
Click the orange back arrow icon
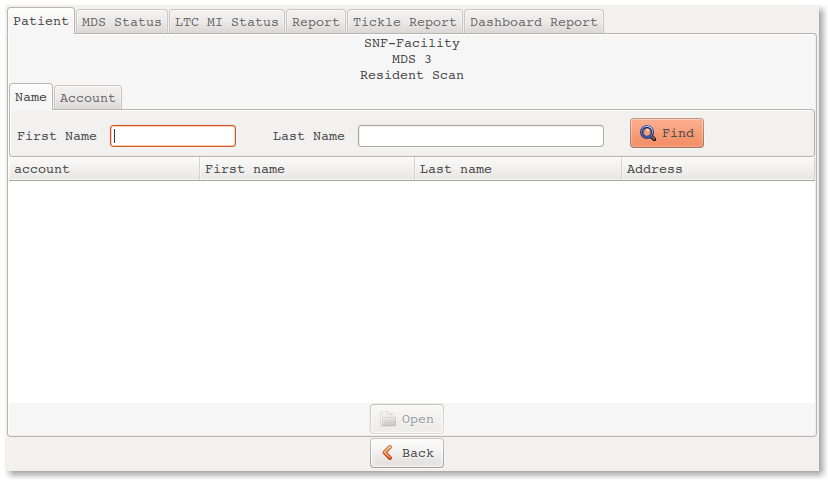click(x=388, y=453)
